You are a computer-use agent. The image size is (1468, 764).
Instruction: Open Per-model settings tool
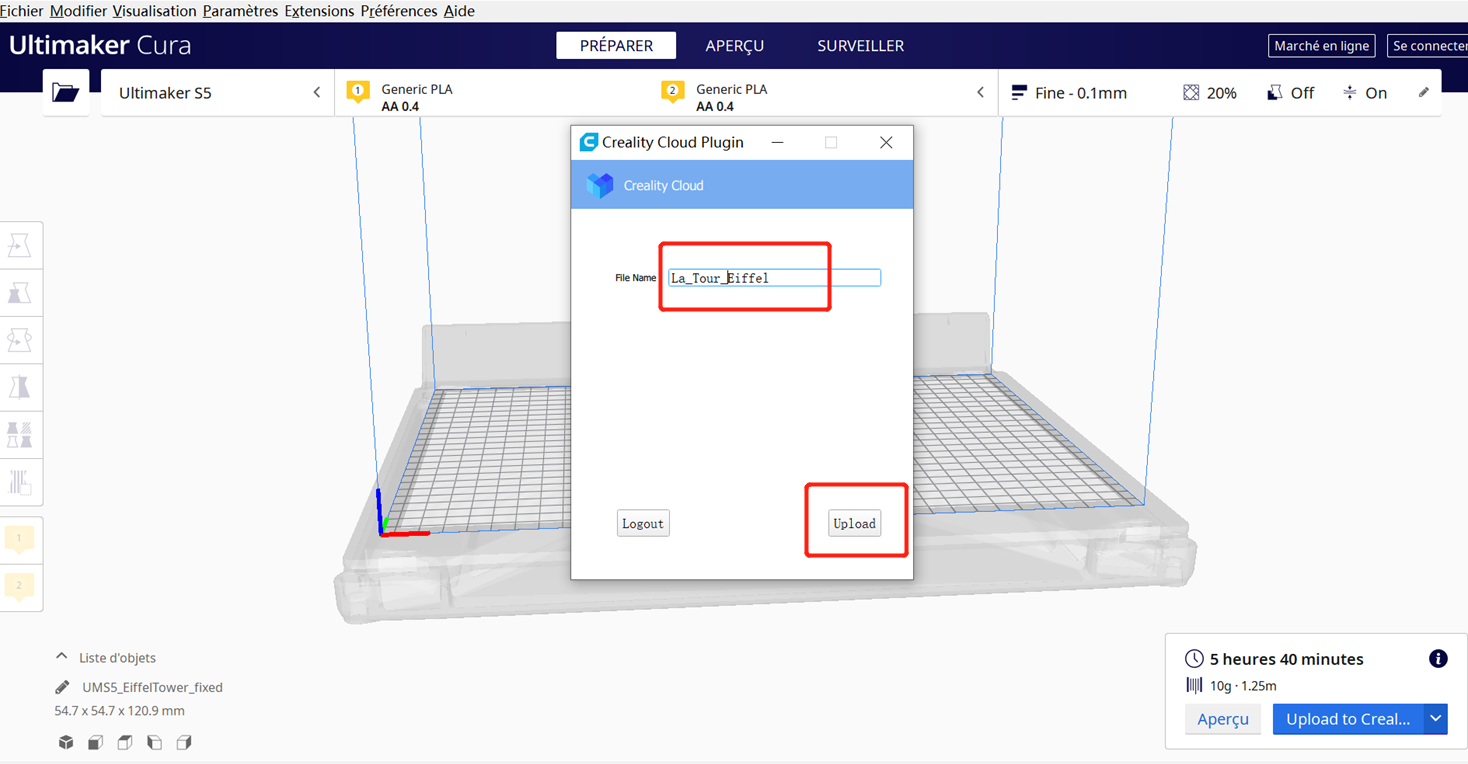[22, 435]
